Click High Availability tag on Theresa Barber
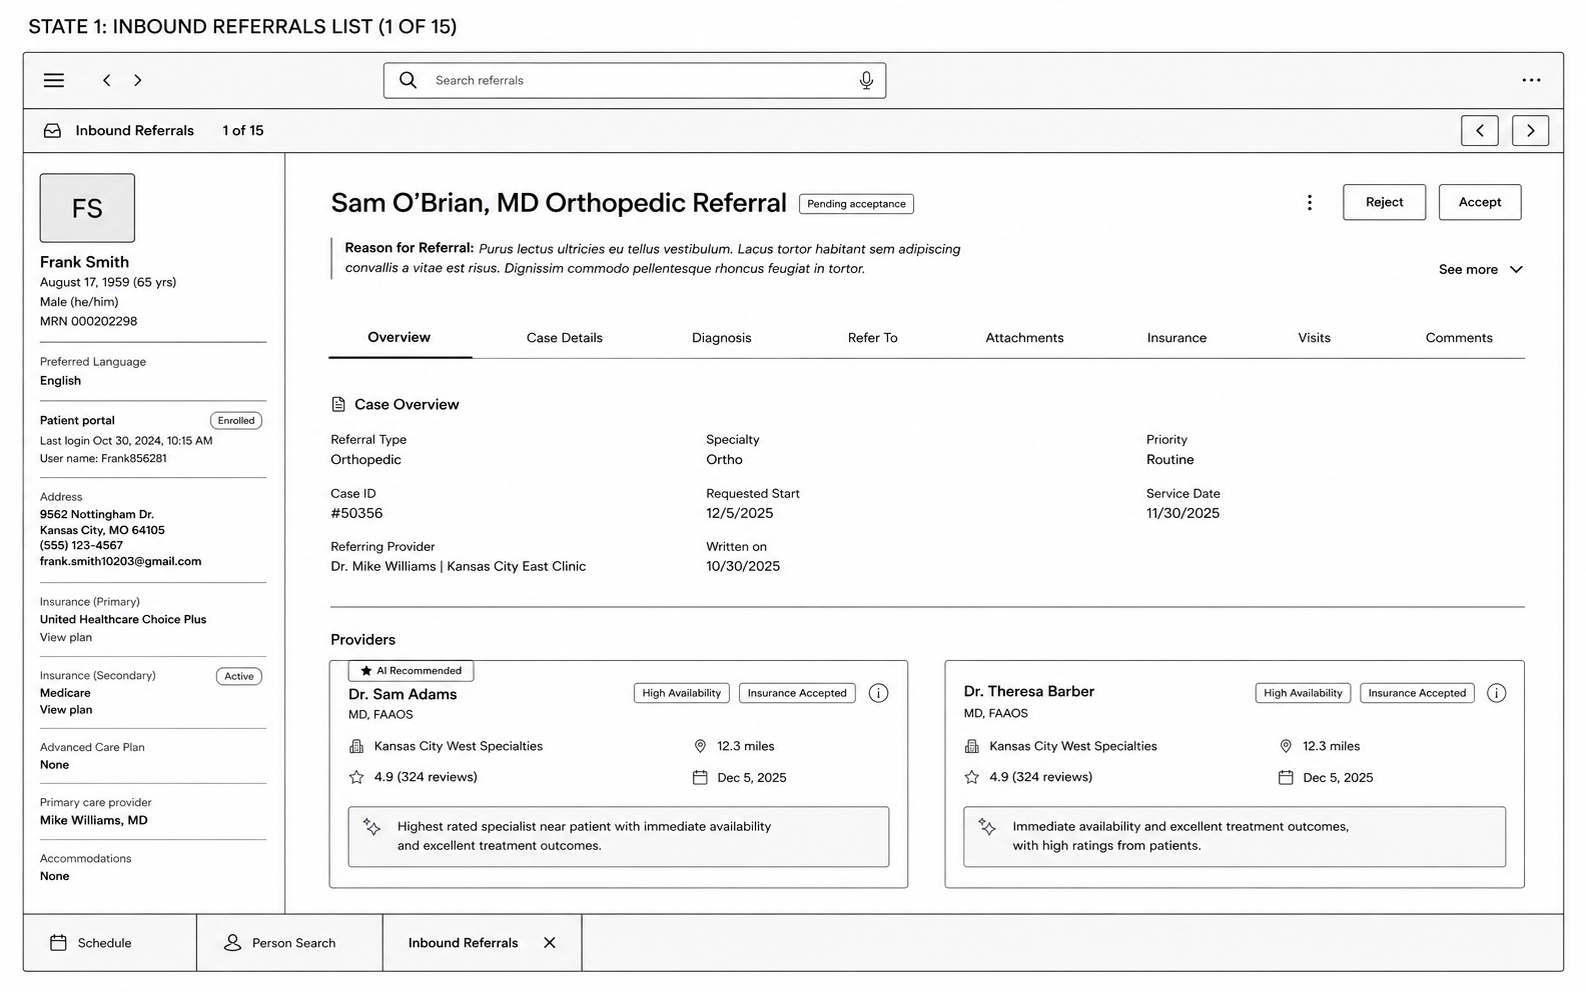1586x992 pixels. click(1303, 693)
